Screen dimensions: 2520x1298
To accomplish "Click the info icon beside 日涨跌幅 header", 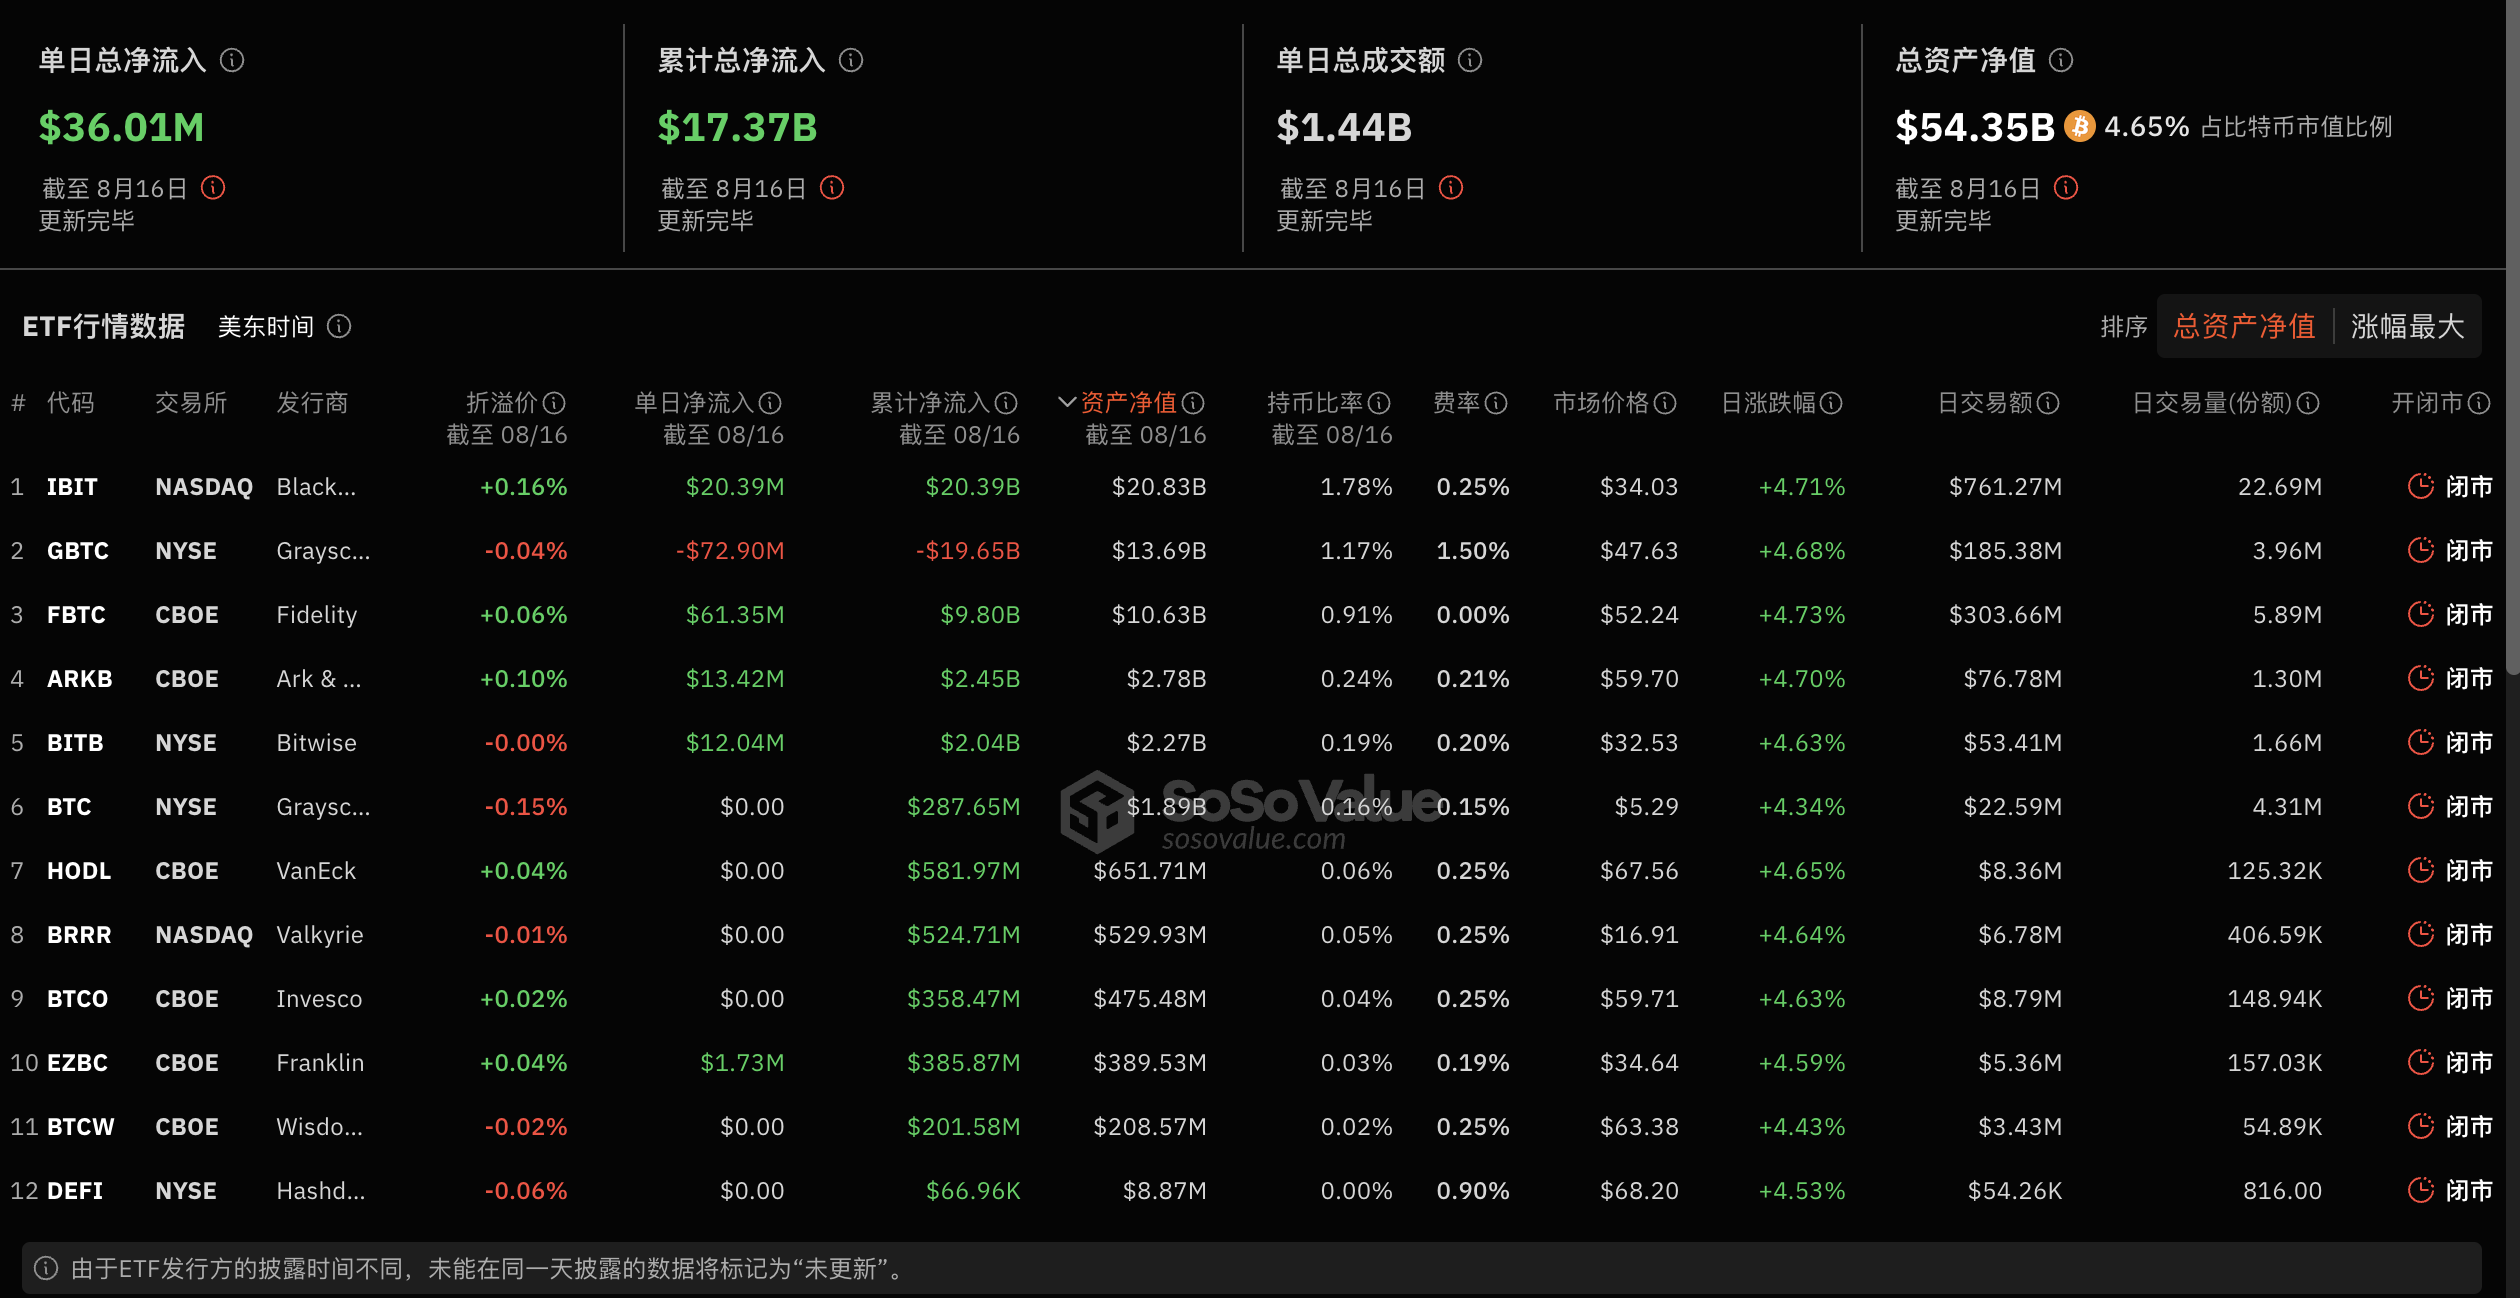I will [x=1831, y=403].
